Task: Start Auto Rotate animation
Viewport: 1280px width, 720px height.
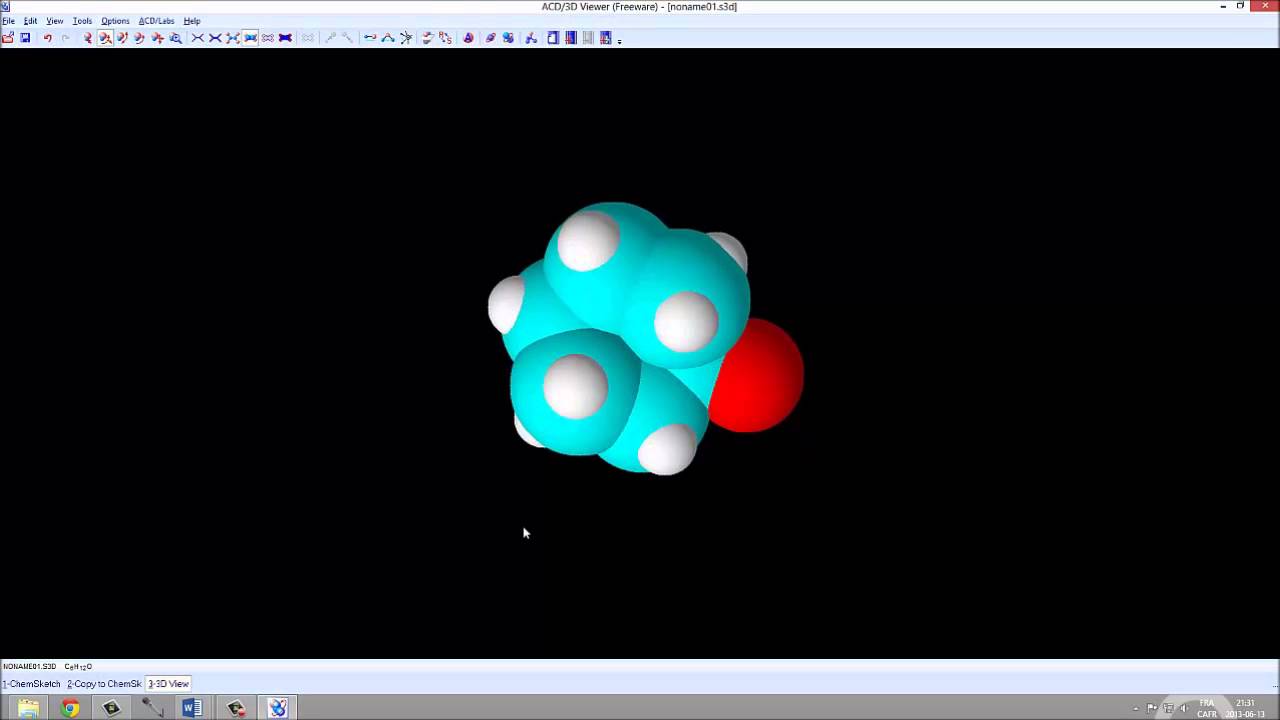Action: coord(427,38)
